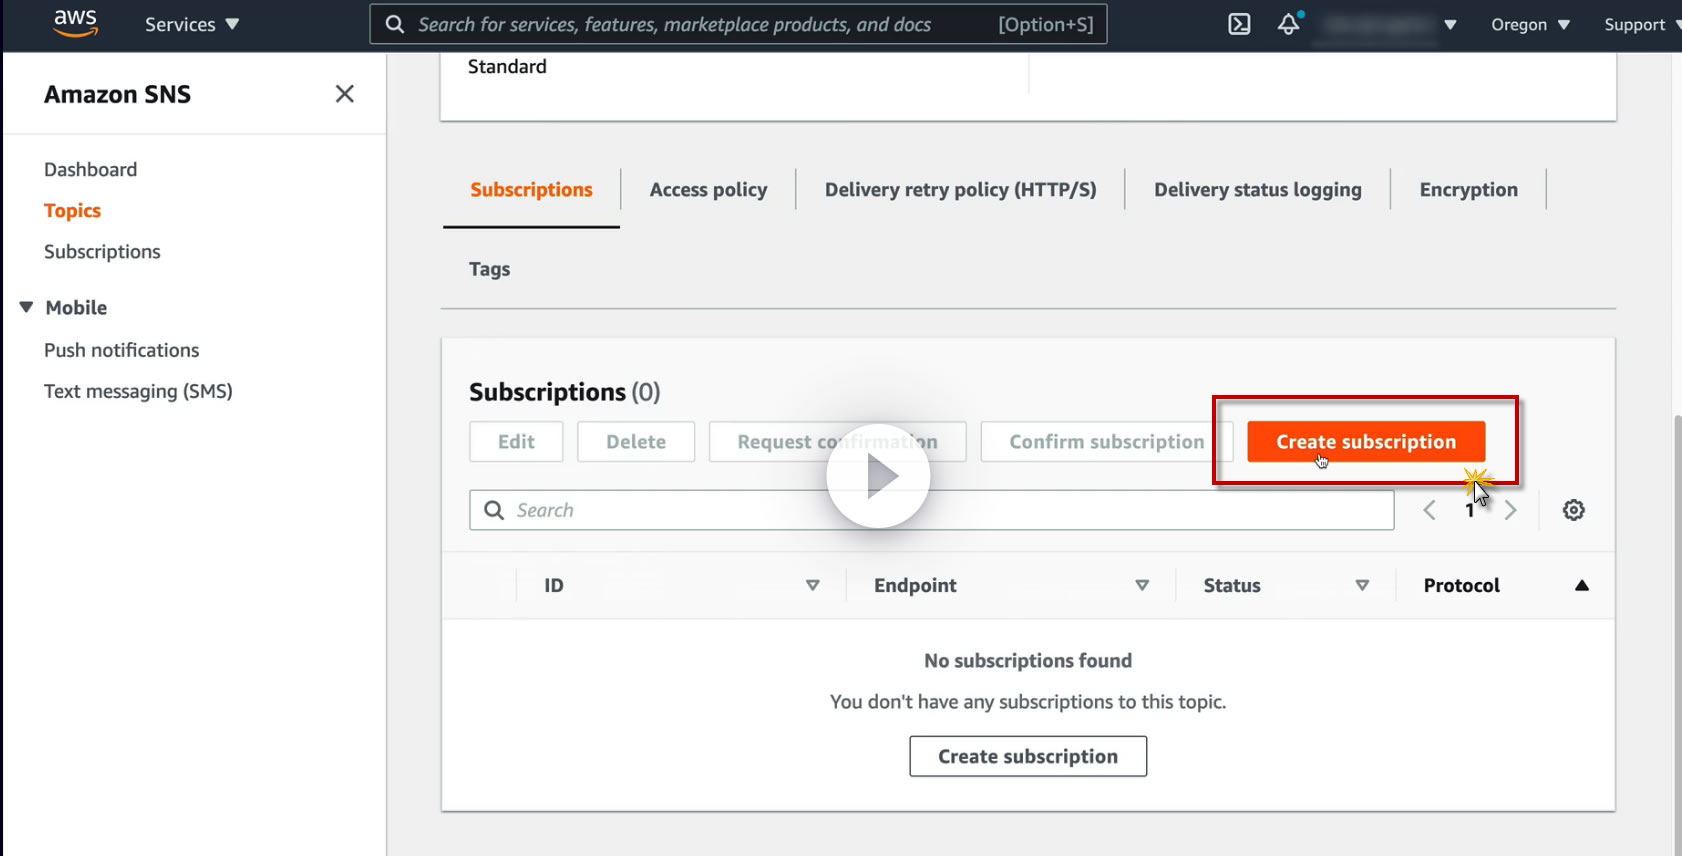Expand the Oregon region dropdown
Screen dimensions: 1682x856
click(x=1530, y=25)
